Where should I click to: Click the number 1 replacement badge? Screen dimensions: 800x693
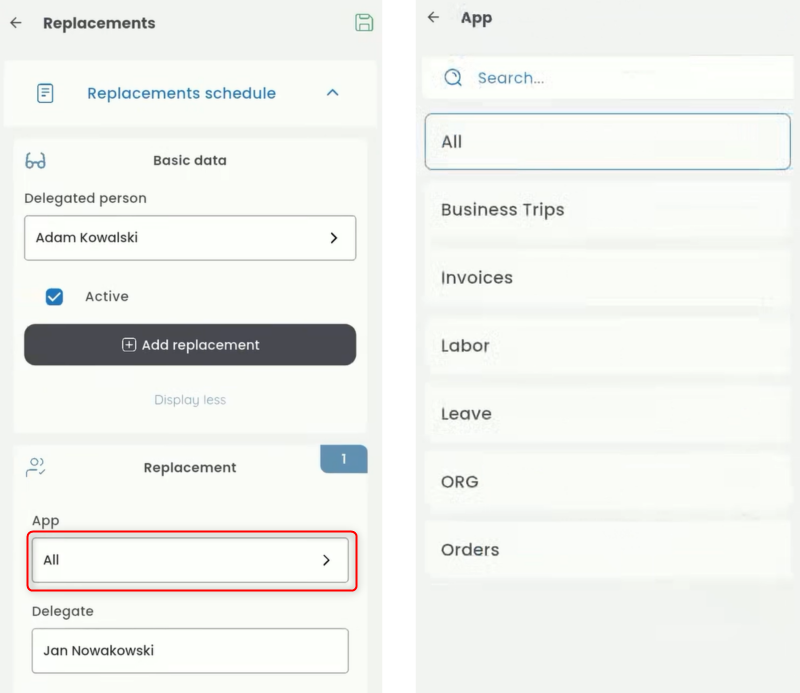coord(343,459)
